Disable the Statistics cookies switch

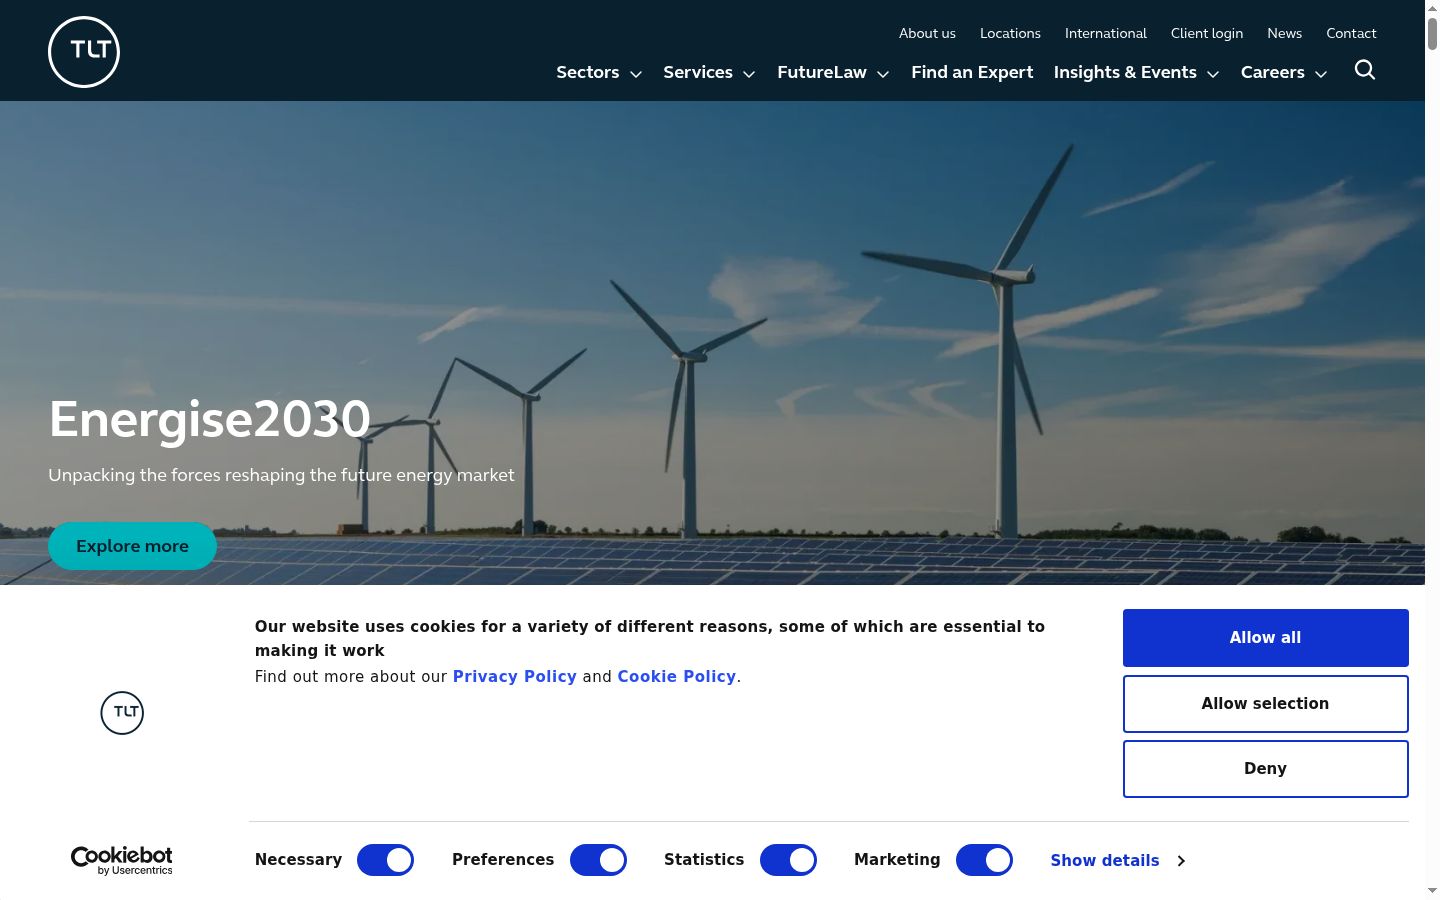[x=788, y=860]
